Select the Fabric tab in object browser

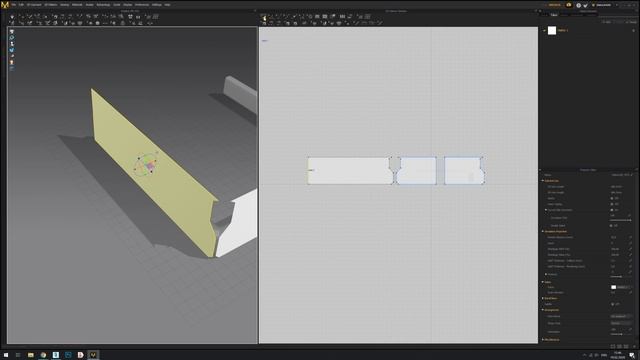pyautogui.click(x=553, y=15)
